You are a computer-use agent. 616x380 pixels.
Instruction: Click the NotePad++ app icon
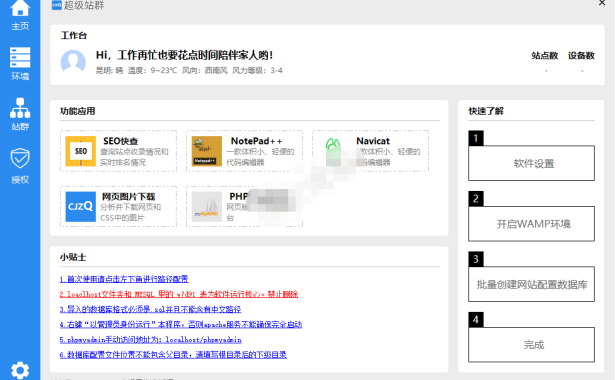coord(207,151)
